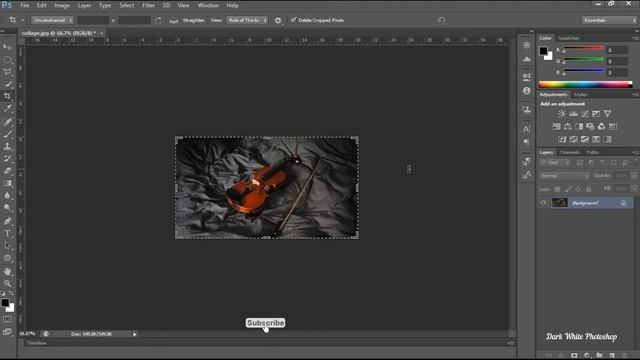Toggle Quick Mask mode button
The width and height of the screenshot is (640, 360).
[x=7, y=319]
